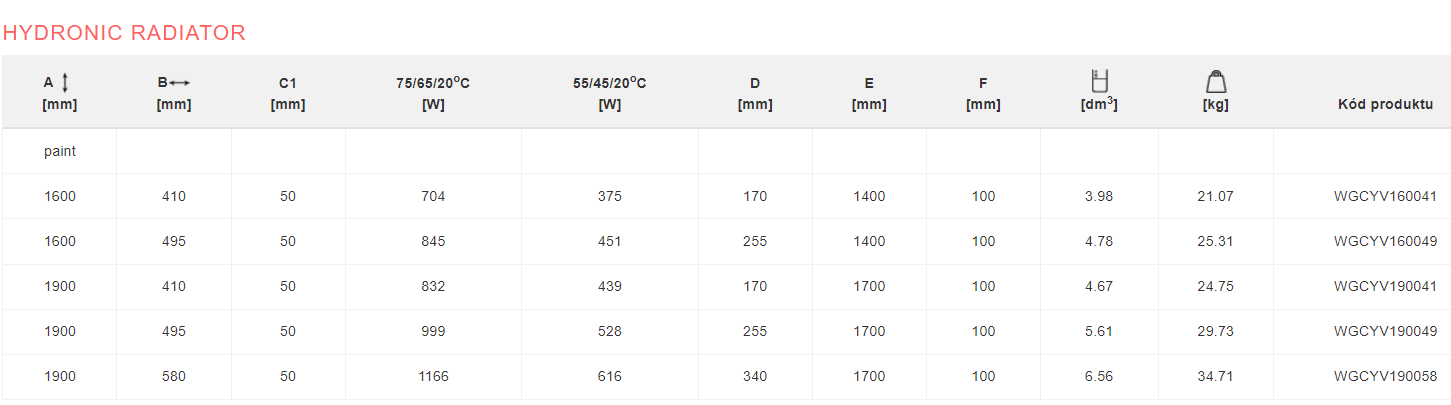Click product code WGCYV160049
Viewport: 1451px width, 405px height.
(1385, 241)
